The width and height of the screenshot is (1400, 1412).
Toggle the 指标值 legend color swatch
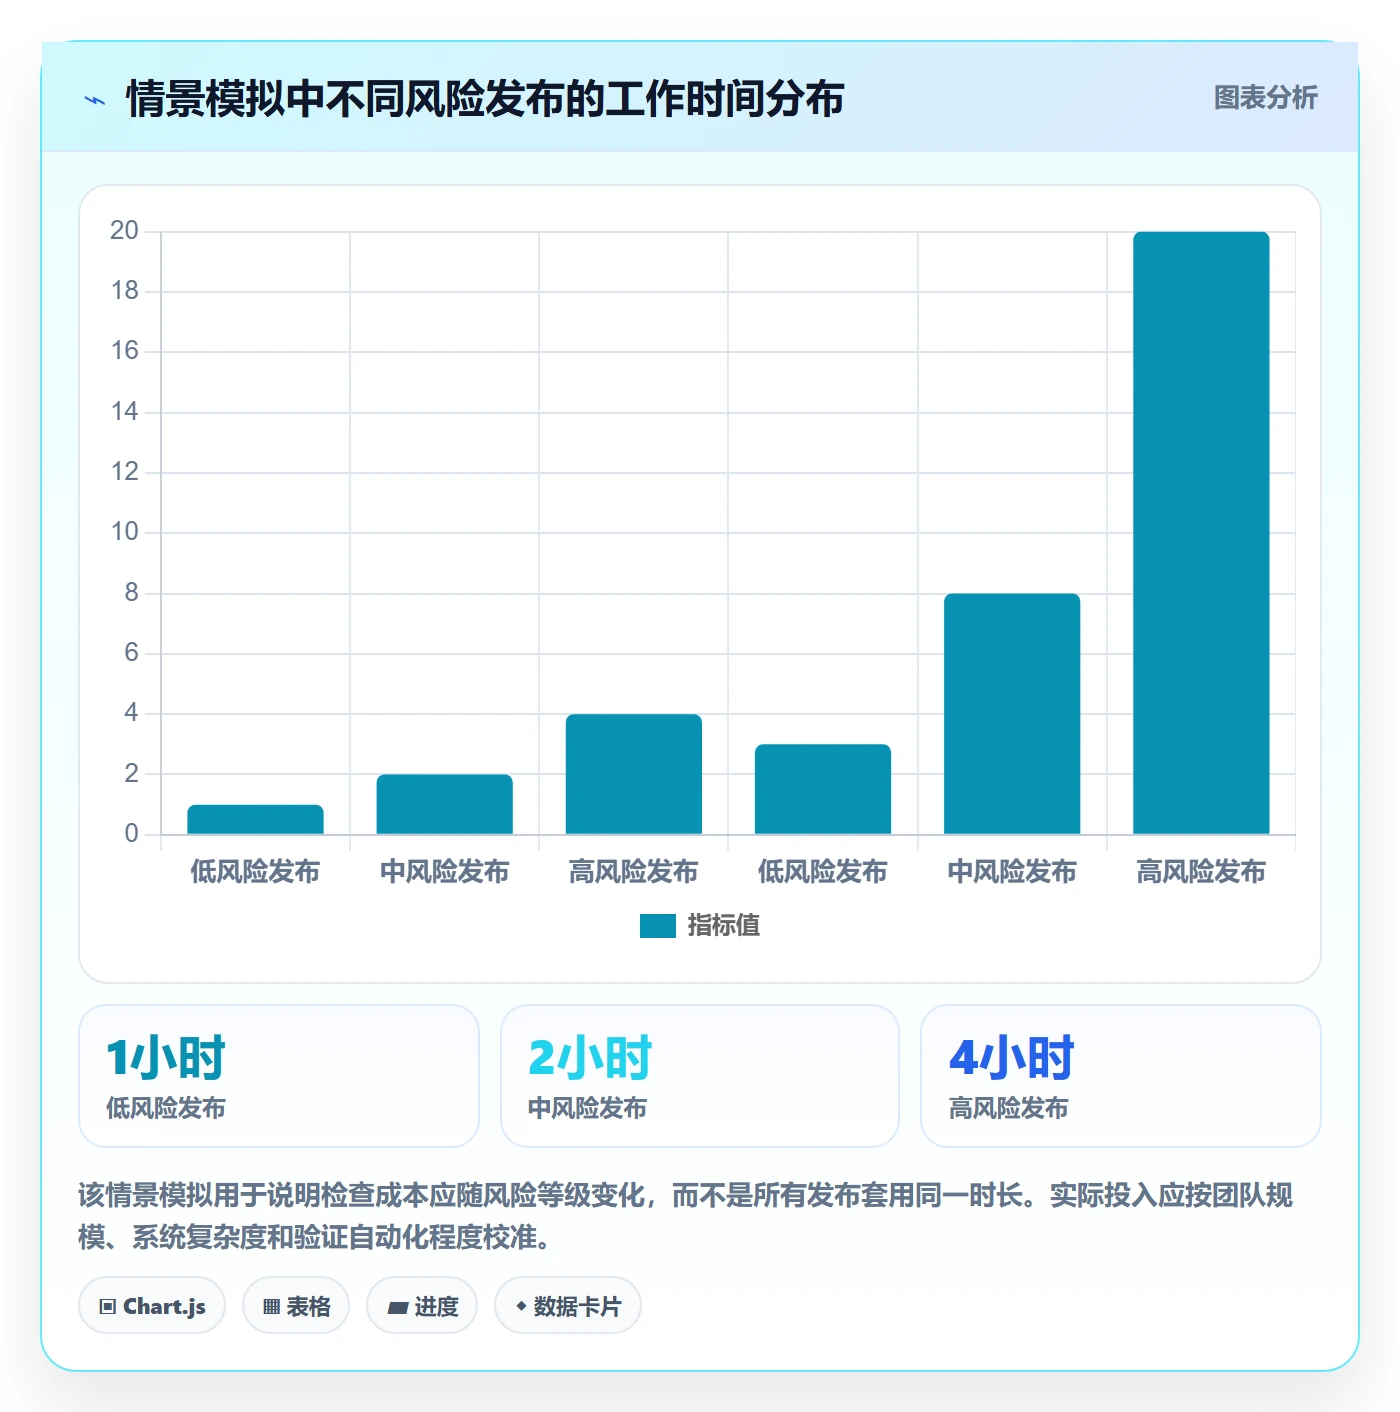tap(658, 926)
